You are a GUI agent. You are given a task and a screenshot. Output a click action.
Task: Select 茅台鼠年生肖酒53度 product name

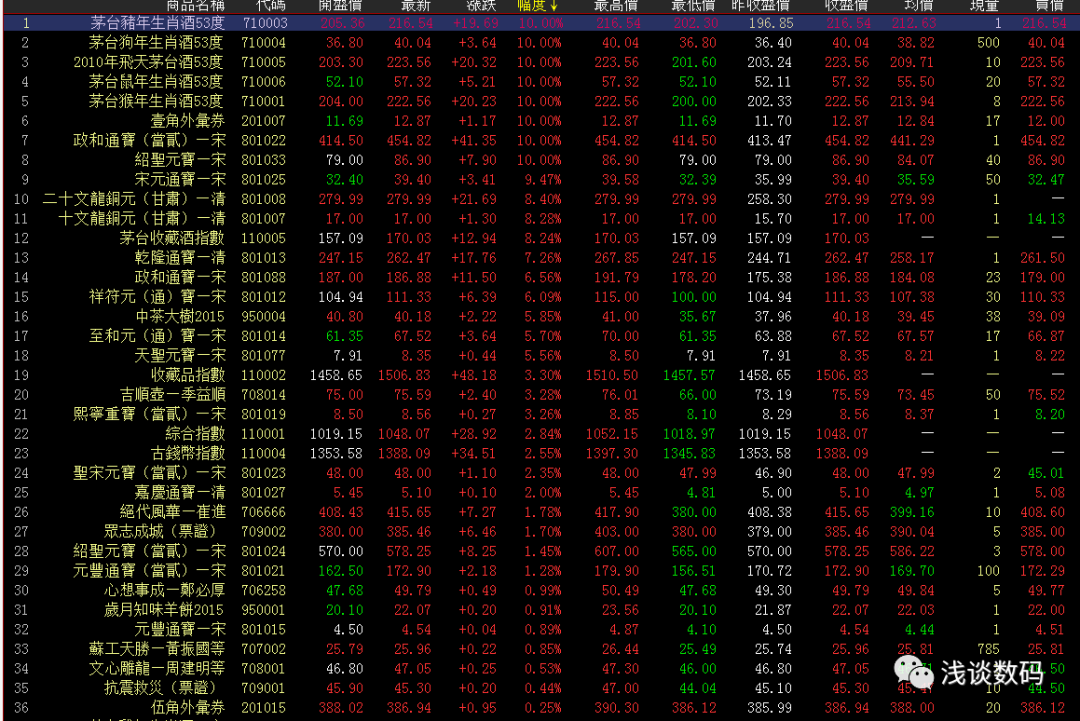(x=157, y=81)
